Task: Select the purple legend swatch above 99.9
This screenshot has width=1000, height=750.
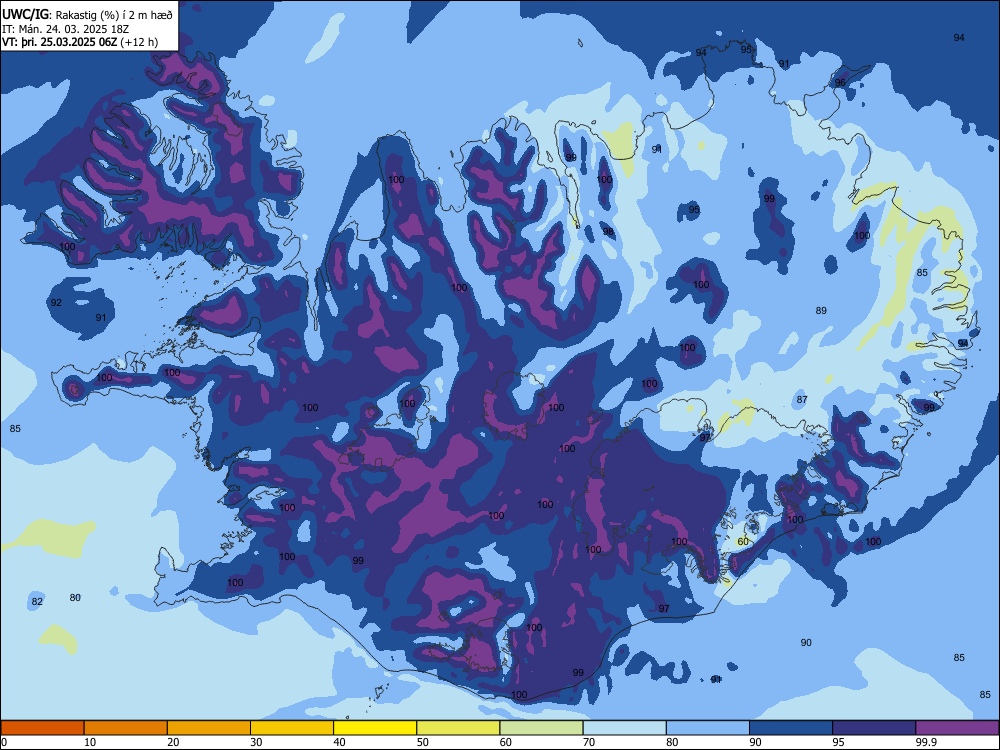Action: [x=957, y=728]
